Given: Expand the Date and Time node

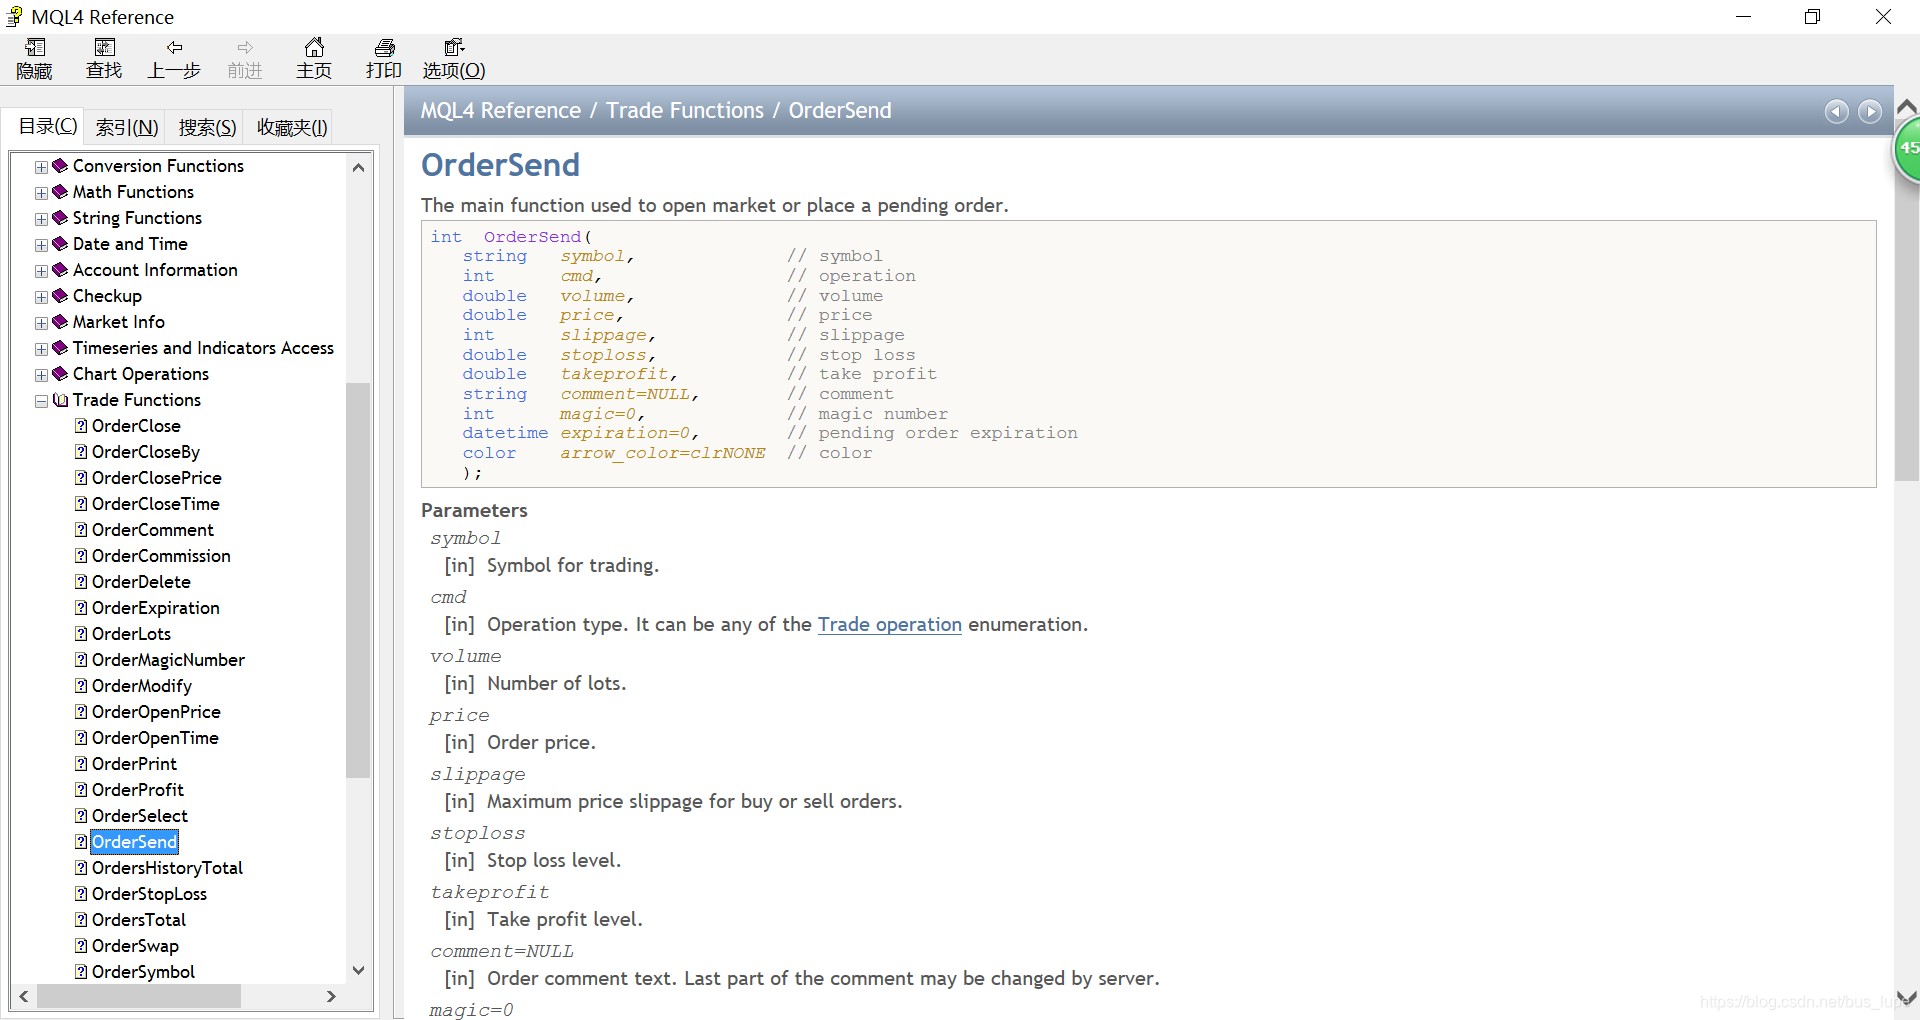Looking at the screenshot, I should tap(41, 245).
